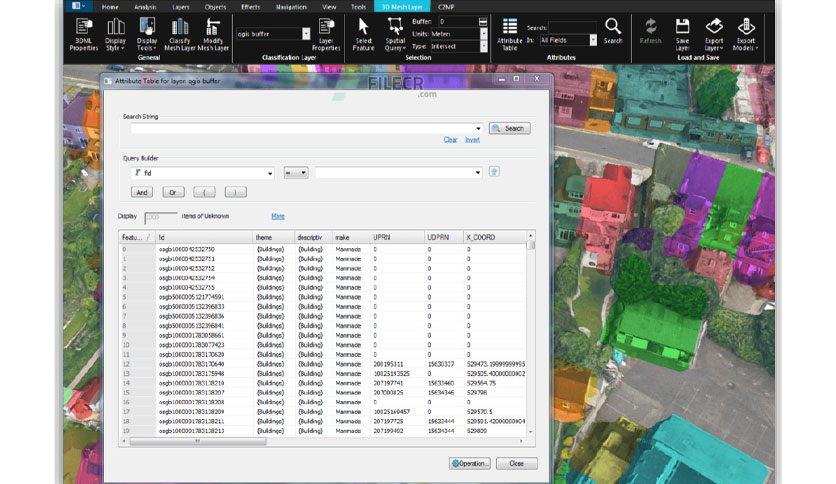The height and width of the screenshot is (484, 836).
Task: Click the open parenthesis button
Action: point(204,192)
